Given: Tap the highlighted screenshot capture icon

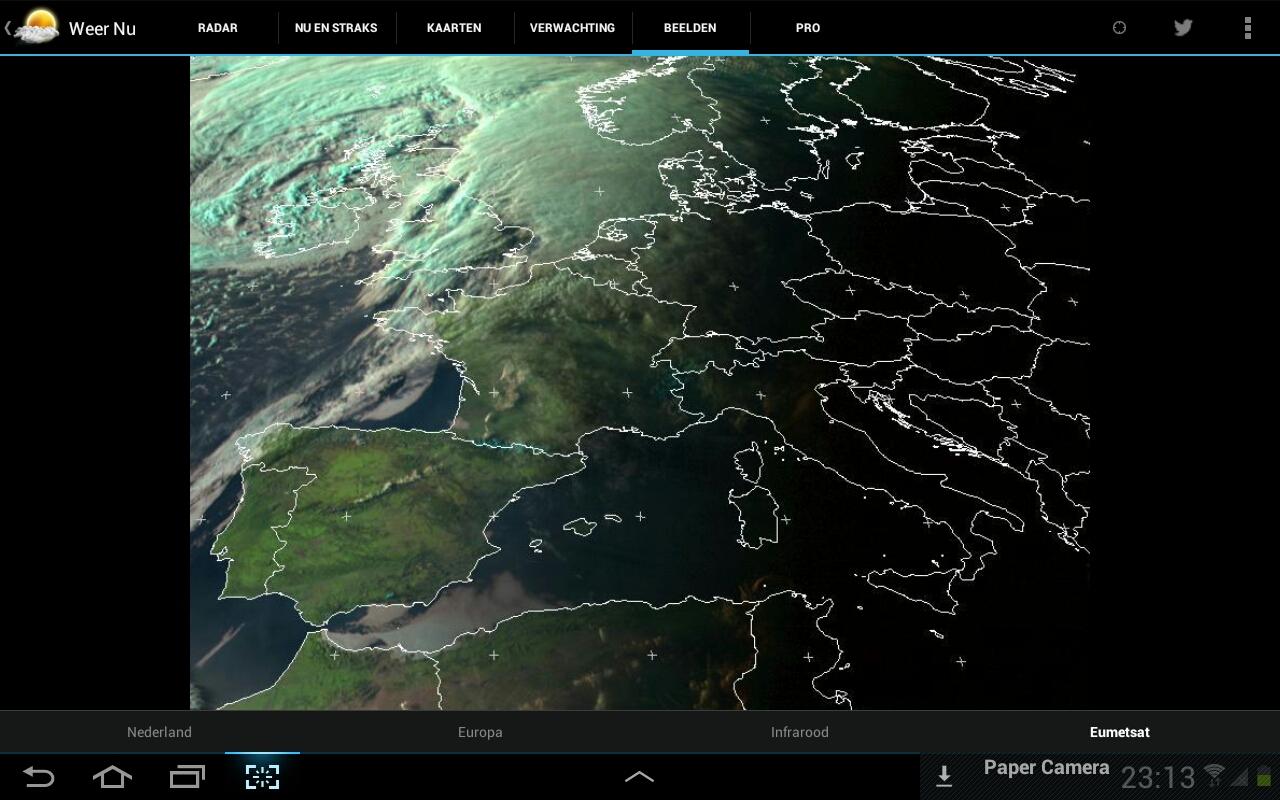Looking at the screenshot, I should click(x=262, y=777).
